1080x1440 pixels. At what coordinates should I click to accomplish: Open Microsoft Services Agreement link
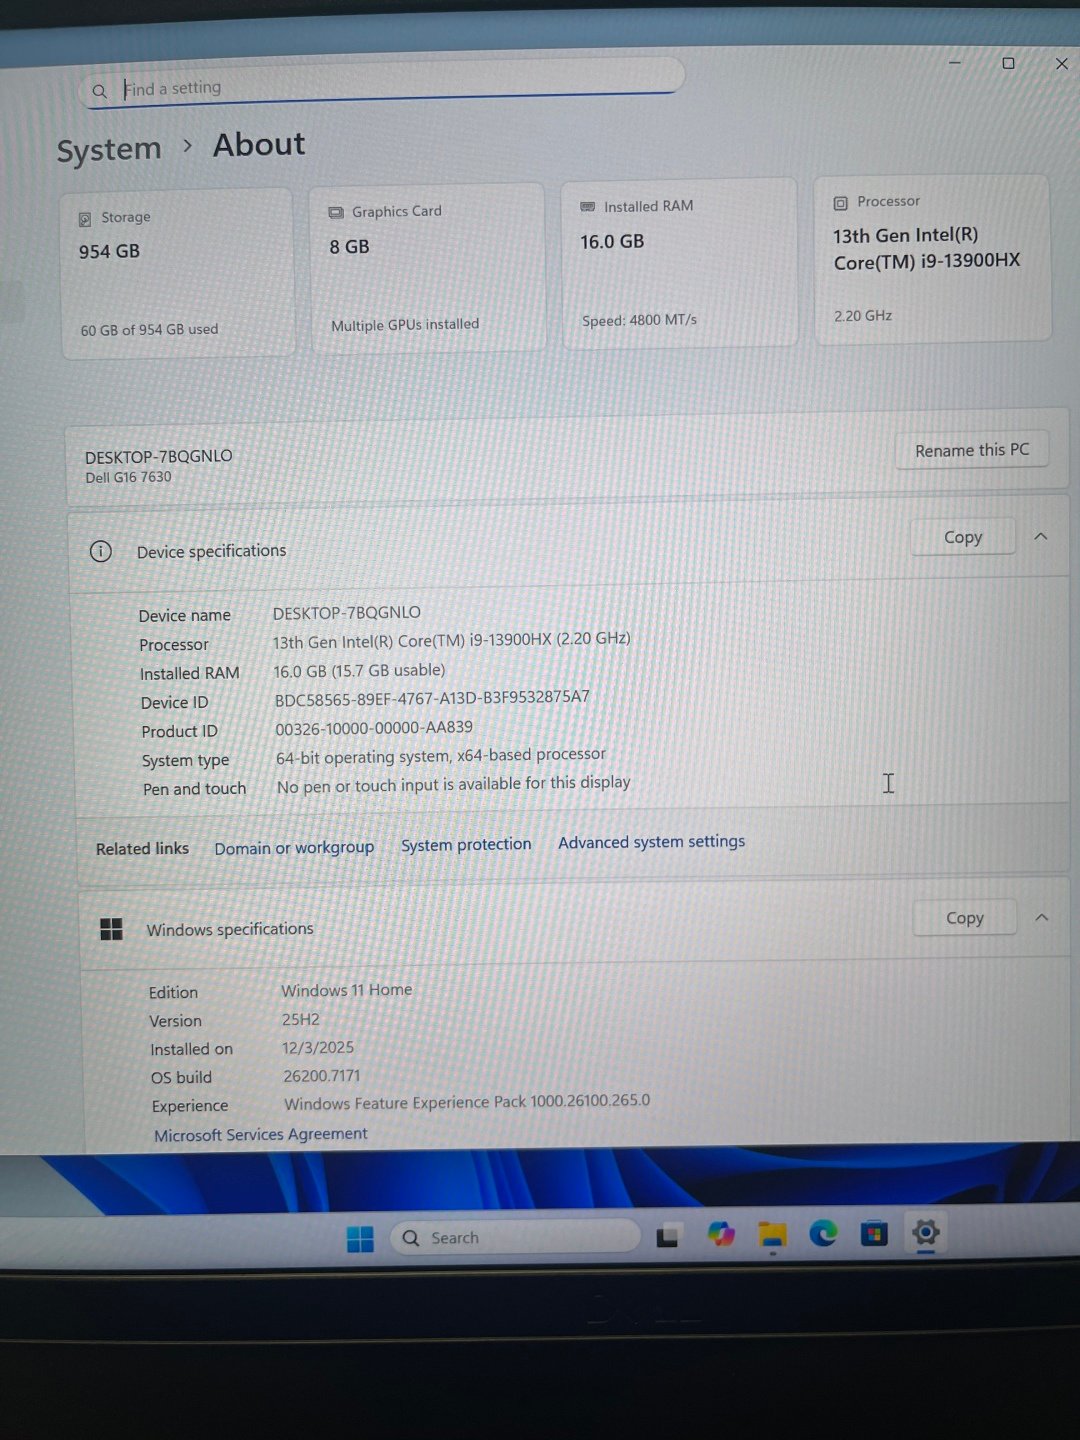[x=260, y=1135]
